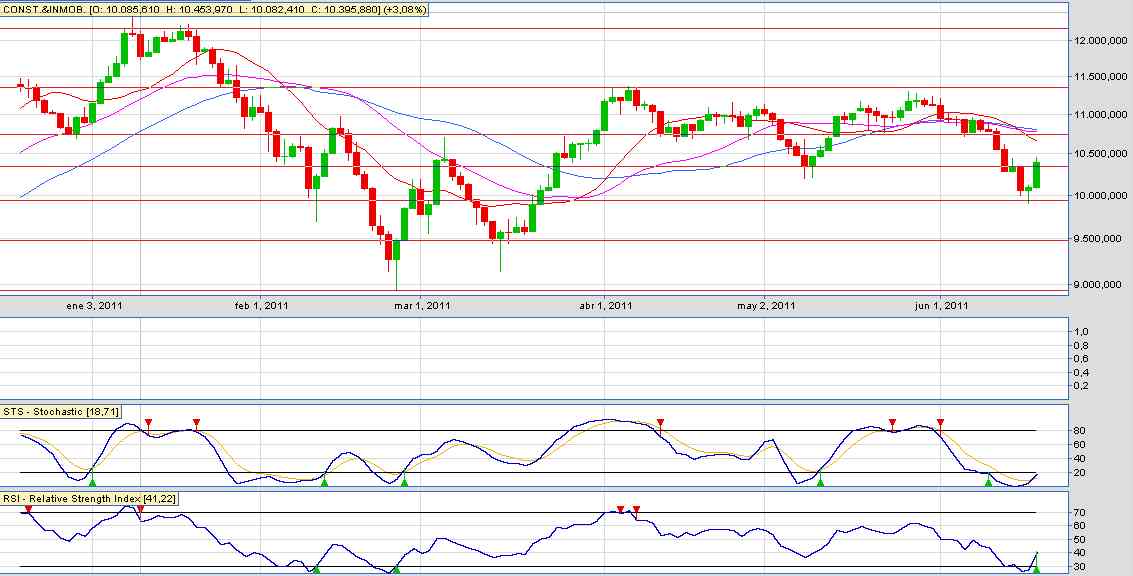
Task: Click the may 2, 2011 date label
Action: coord(765,306)
